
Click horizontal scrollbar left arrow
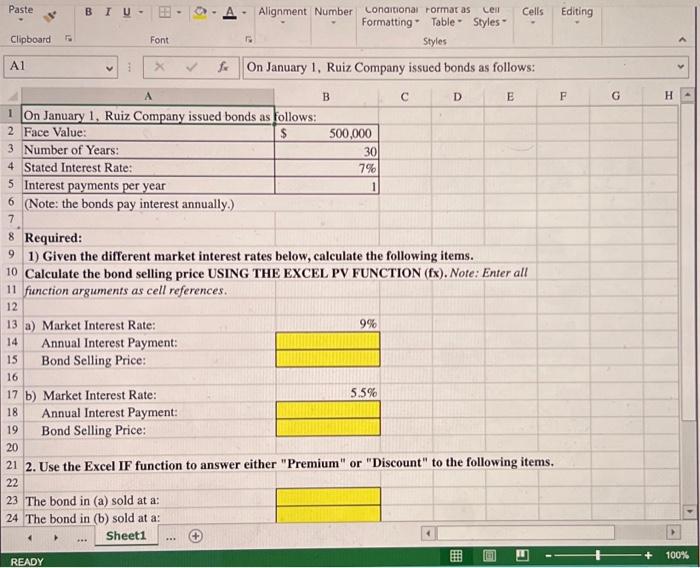(x=428, y=532)
